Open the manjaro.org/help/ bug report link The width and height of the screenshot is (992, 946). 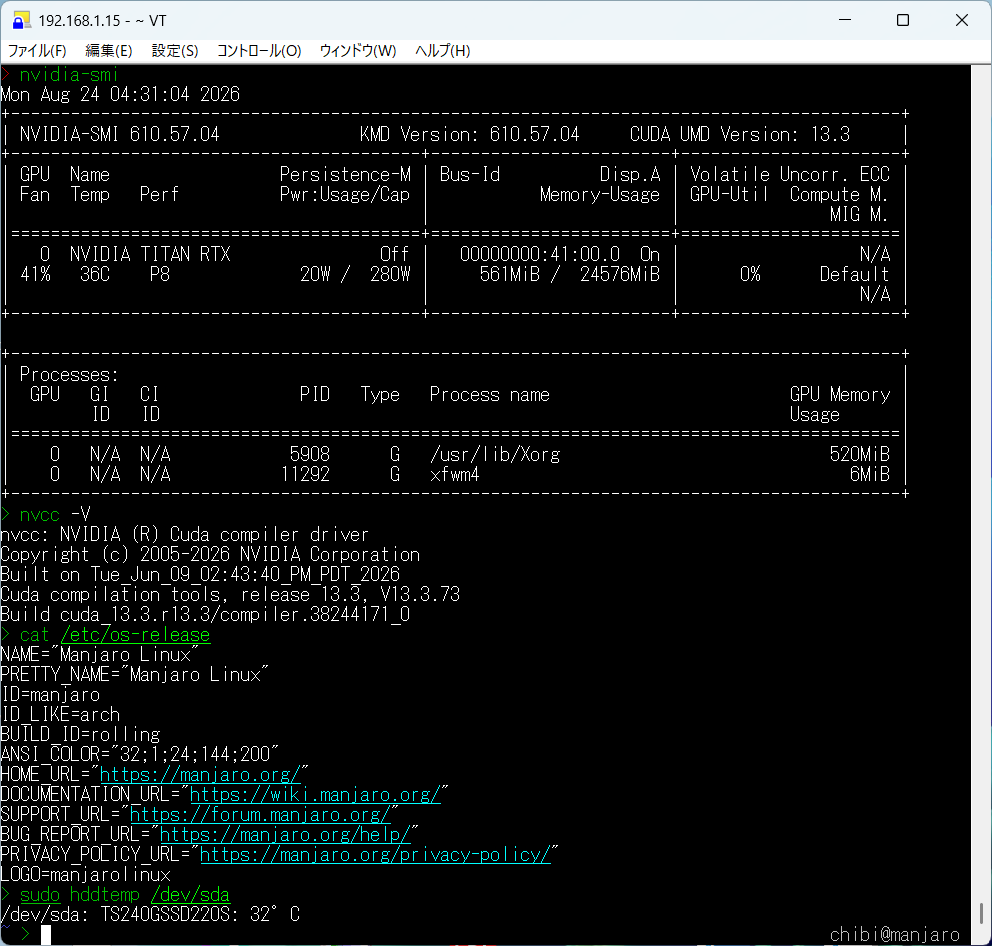coord(285,834)
